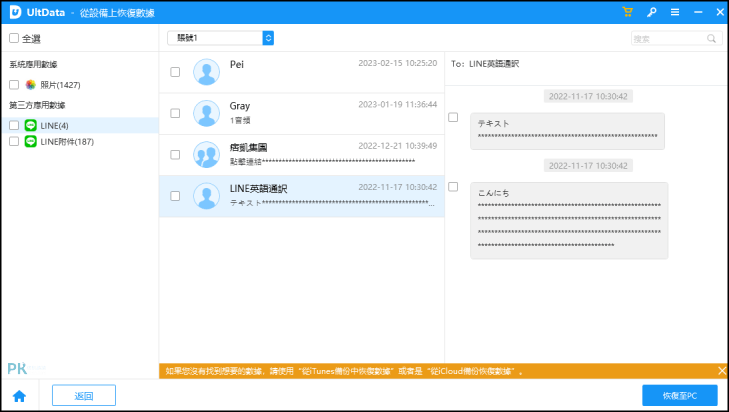Click the LINE(4) green icon

pyautogui.click(x=31, y=125)
